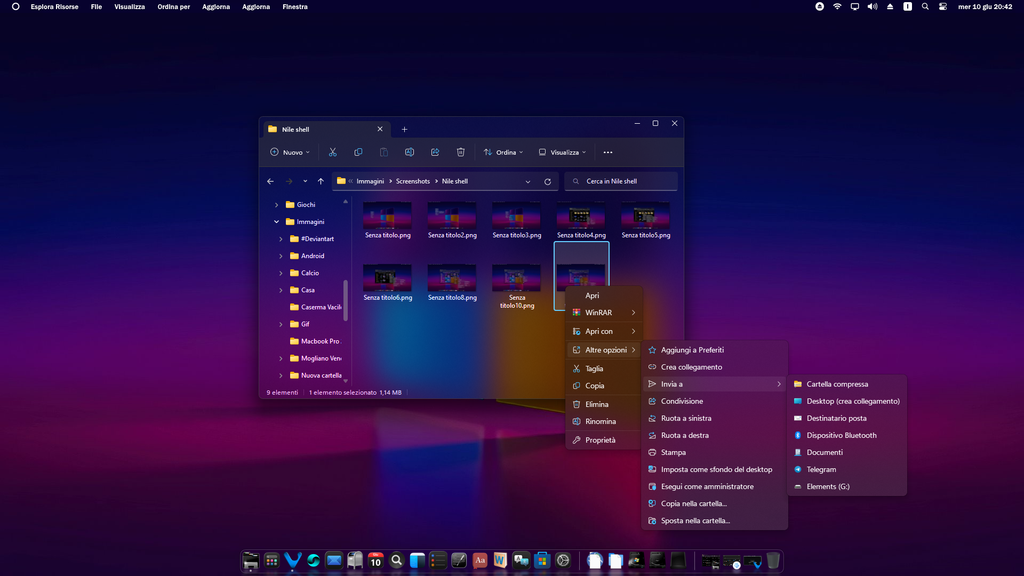The width and height of the screenshot is (1024, 576).
Task: Click Imposta come sfondo del desktop
Action: pos(714,470)
